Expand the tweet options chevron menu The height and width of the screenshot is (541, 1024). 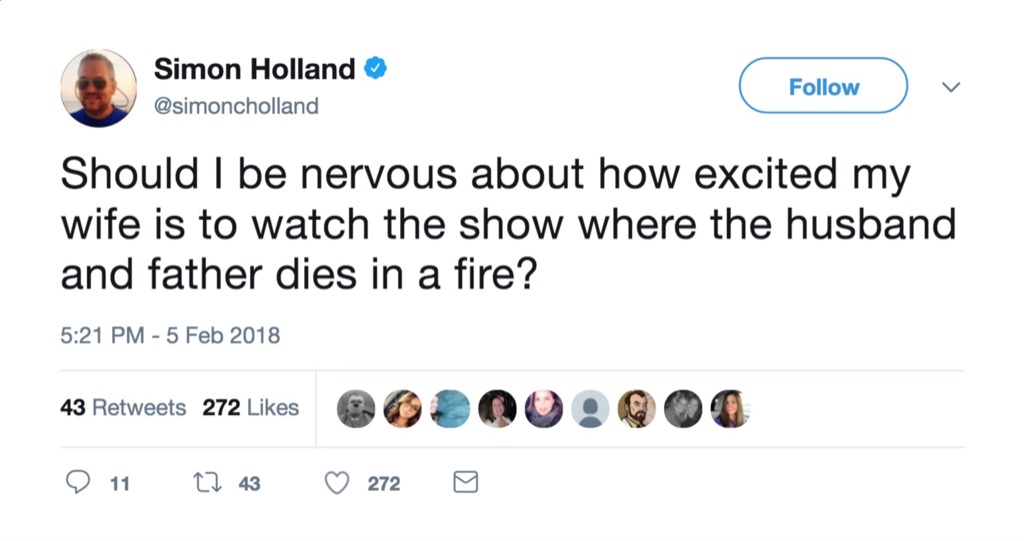[951, 88]
